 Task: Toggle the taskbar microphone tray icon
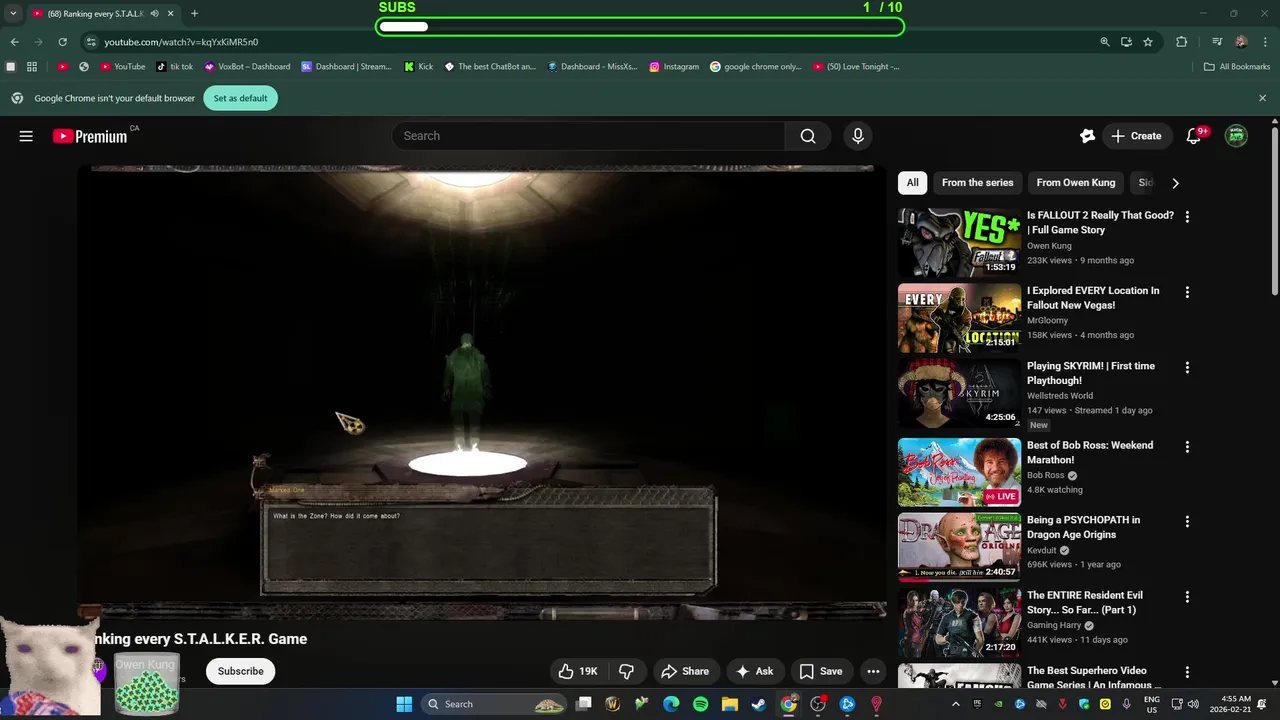[1127, 704]
